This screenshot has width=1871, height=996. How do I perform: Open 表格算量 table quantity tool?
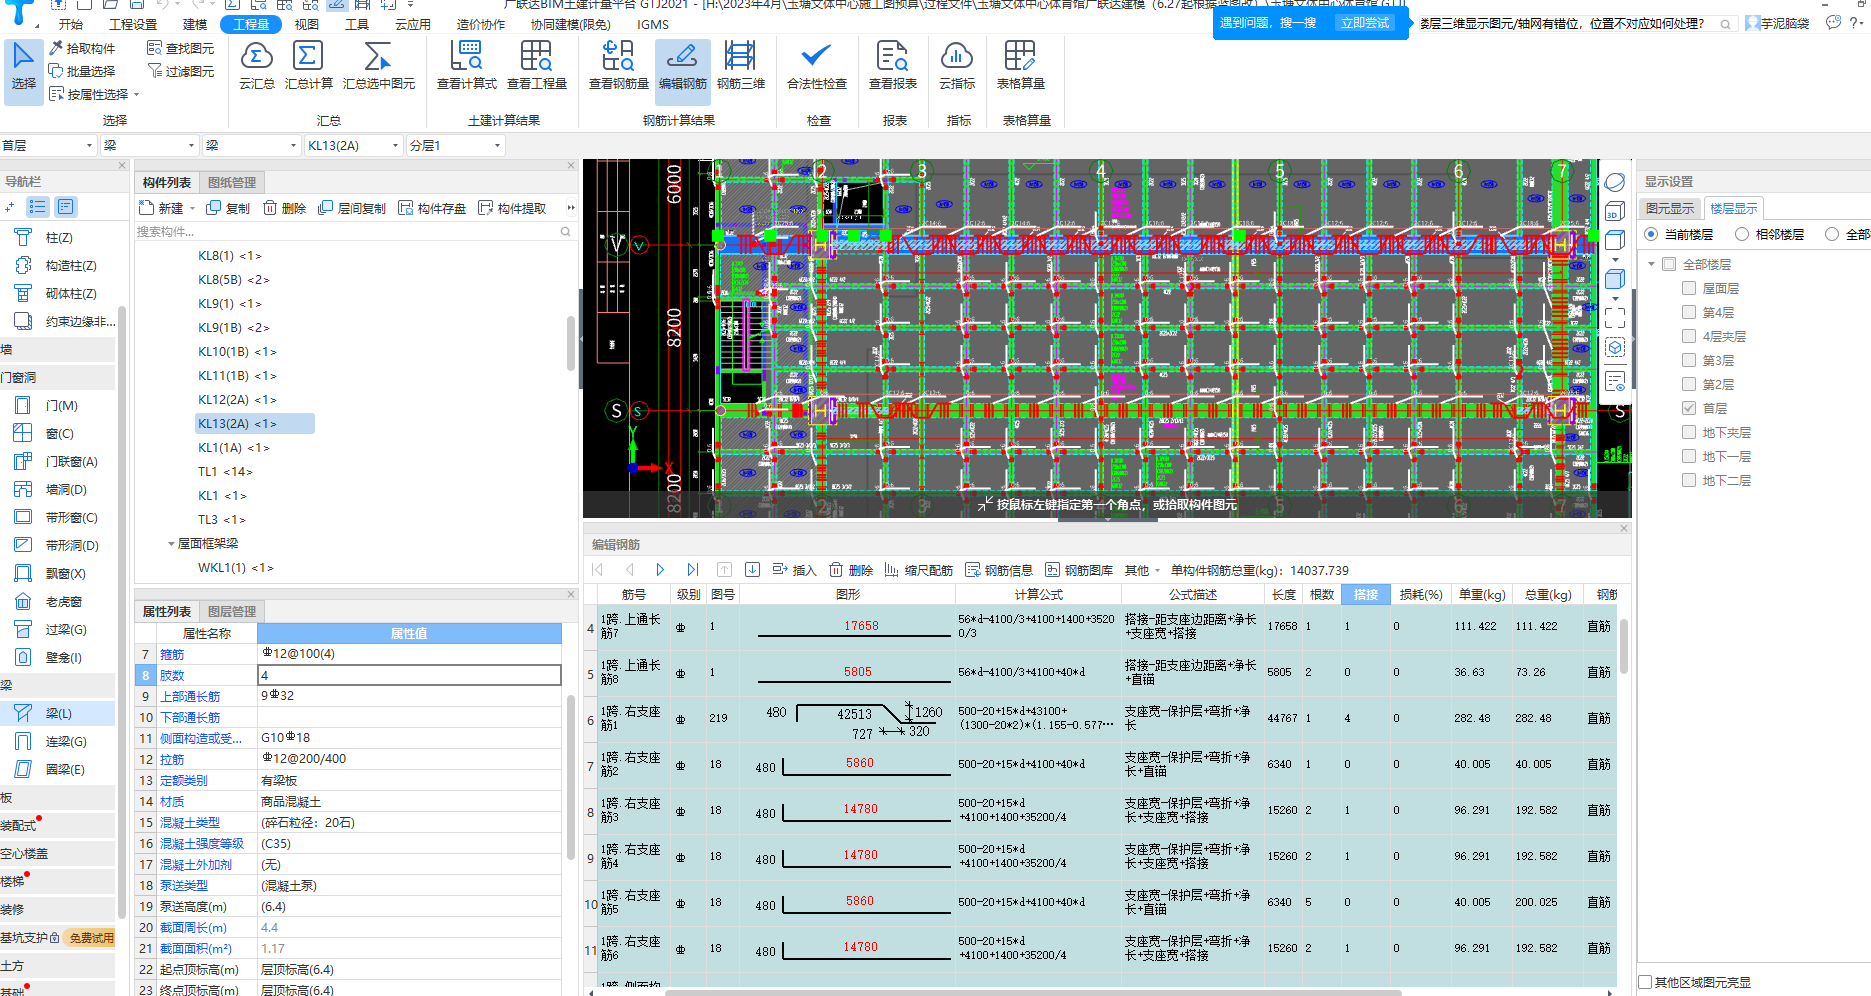[1021, 66]
